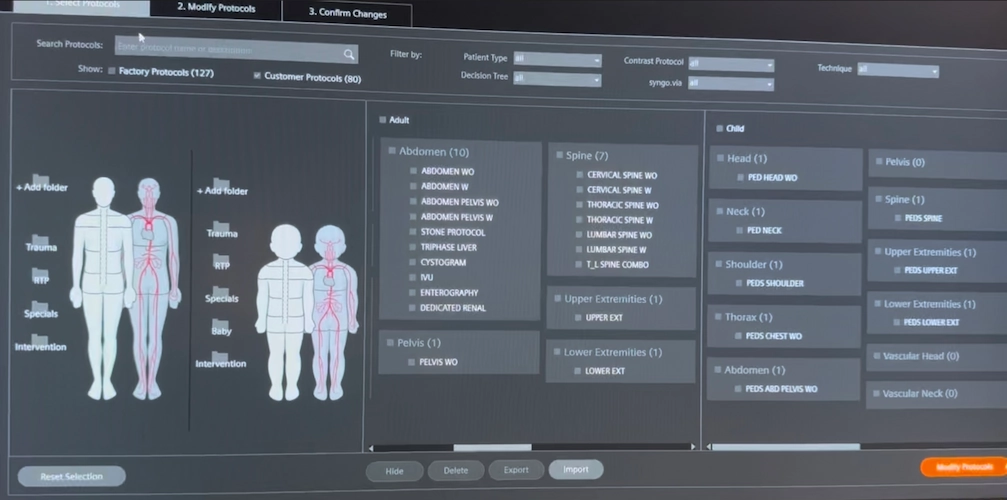Select the Vascular Head (0) group
The width and height of the screenshot is (1007, 500).
coord(875,356)
